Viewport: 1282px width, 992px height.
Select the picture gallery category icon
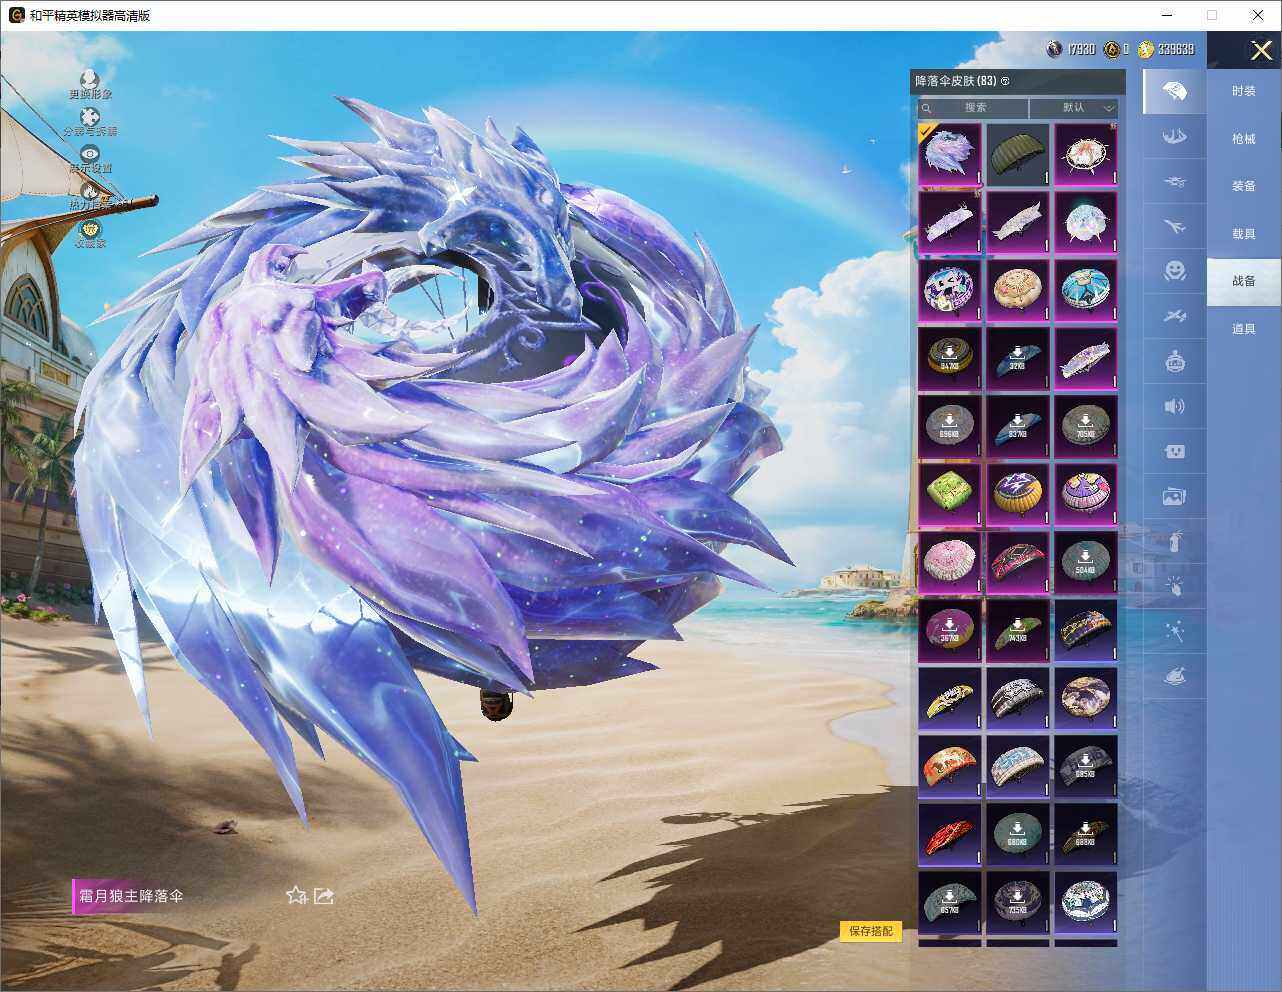pyautogui.click(x=1175, y=496)
